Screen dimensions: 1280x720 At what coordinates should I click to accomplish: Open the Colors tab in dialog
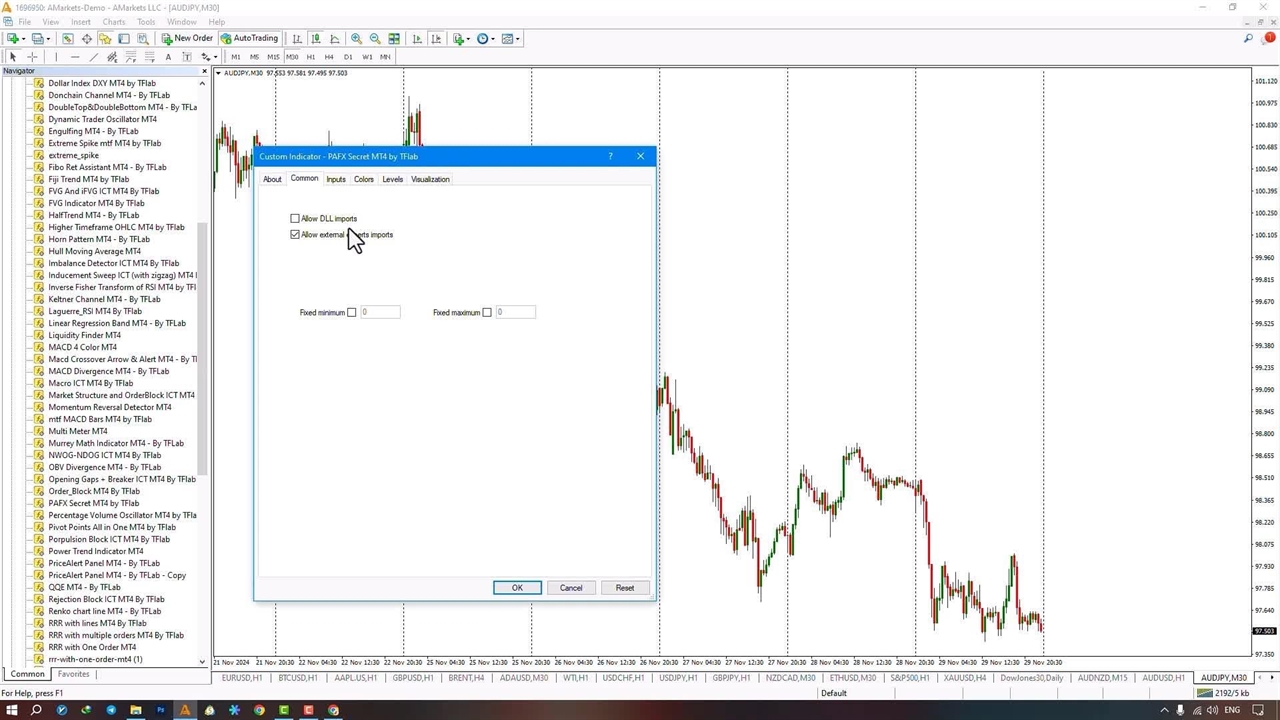(x=363, y=180)
